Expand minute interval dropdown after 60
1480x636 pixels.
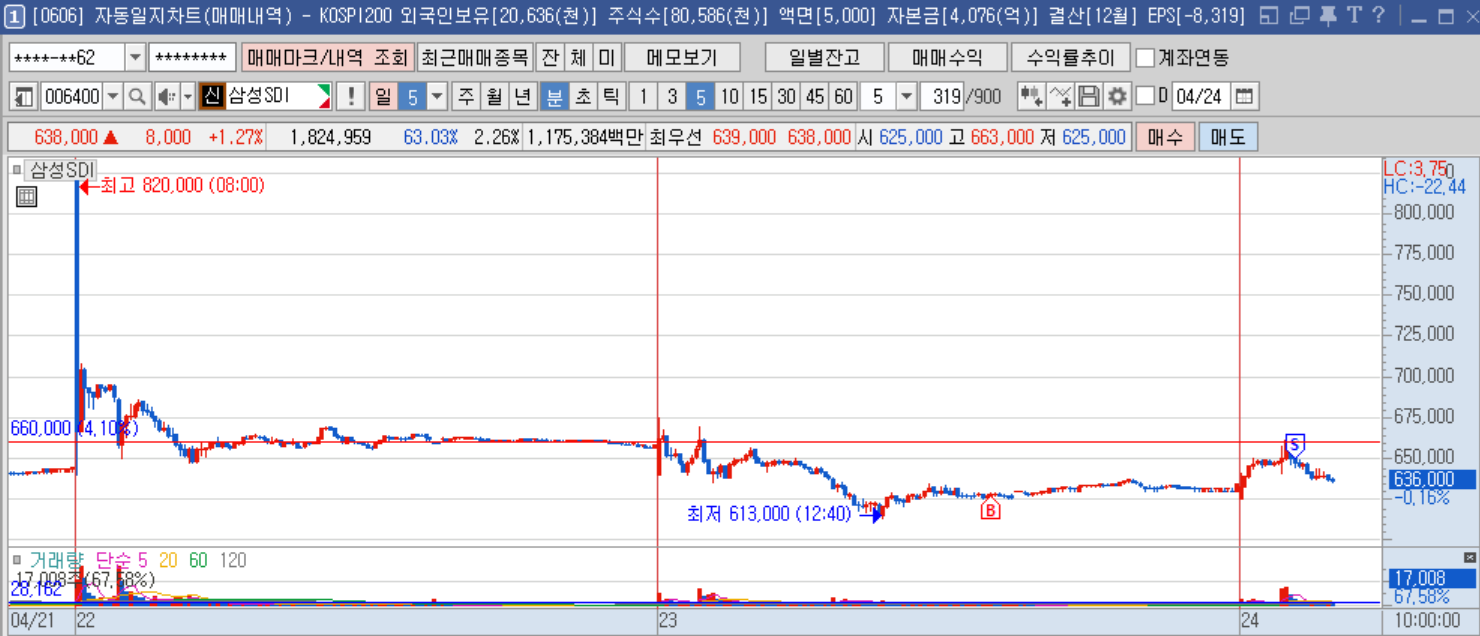tap(906, 97)
